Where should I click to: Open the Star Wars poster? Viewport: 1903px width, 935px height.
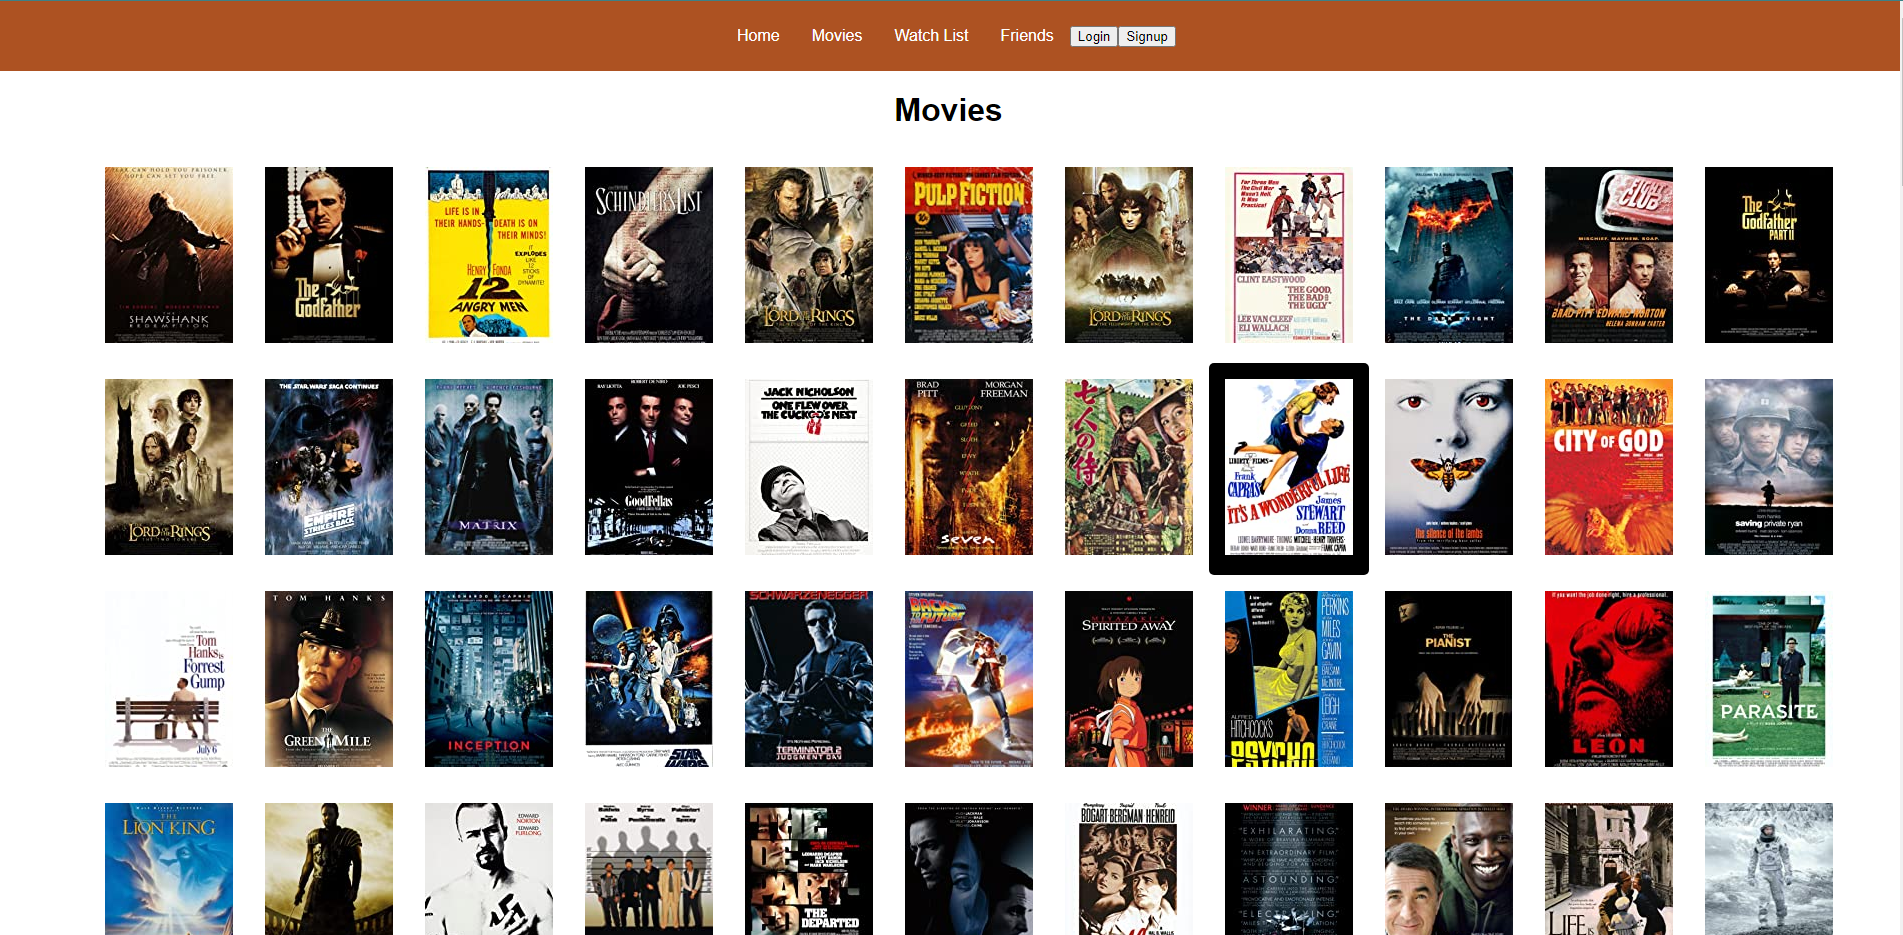[649, 679]
